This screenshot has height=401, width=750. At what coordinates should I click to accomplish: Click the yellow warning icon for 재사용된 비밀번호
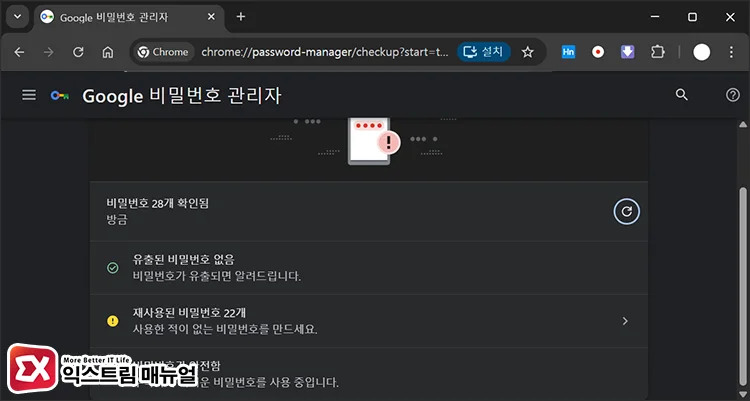[x=112, y=321]
